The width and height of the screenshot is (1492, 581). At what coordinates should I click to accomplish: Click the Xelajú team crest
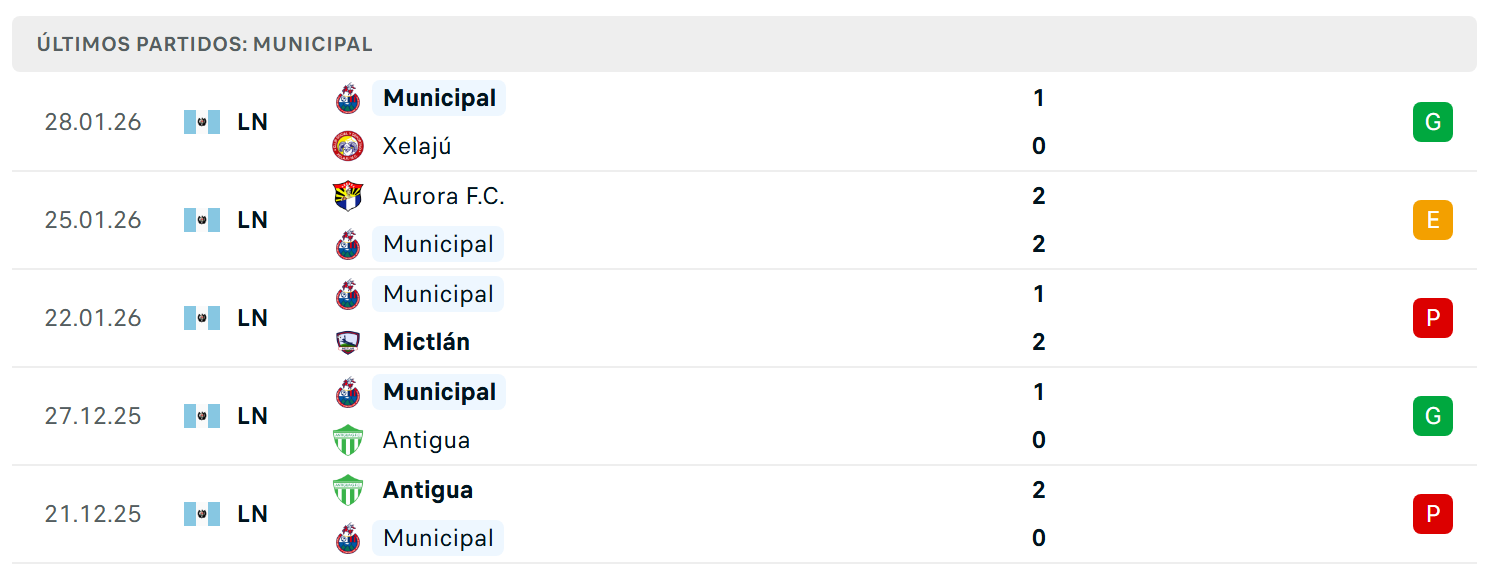click(x=348, y=146)
